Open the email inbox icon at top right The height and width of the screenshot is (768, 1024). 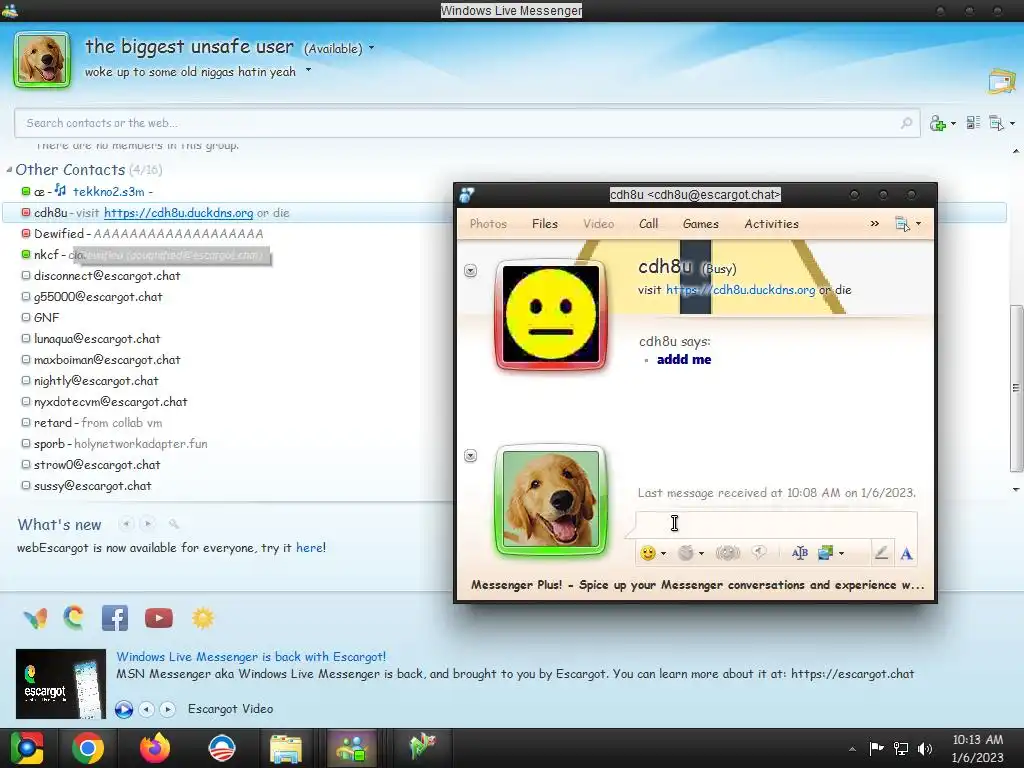pos(1001,82)
